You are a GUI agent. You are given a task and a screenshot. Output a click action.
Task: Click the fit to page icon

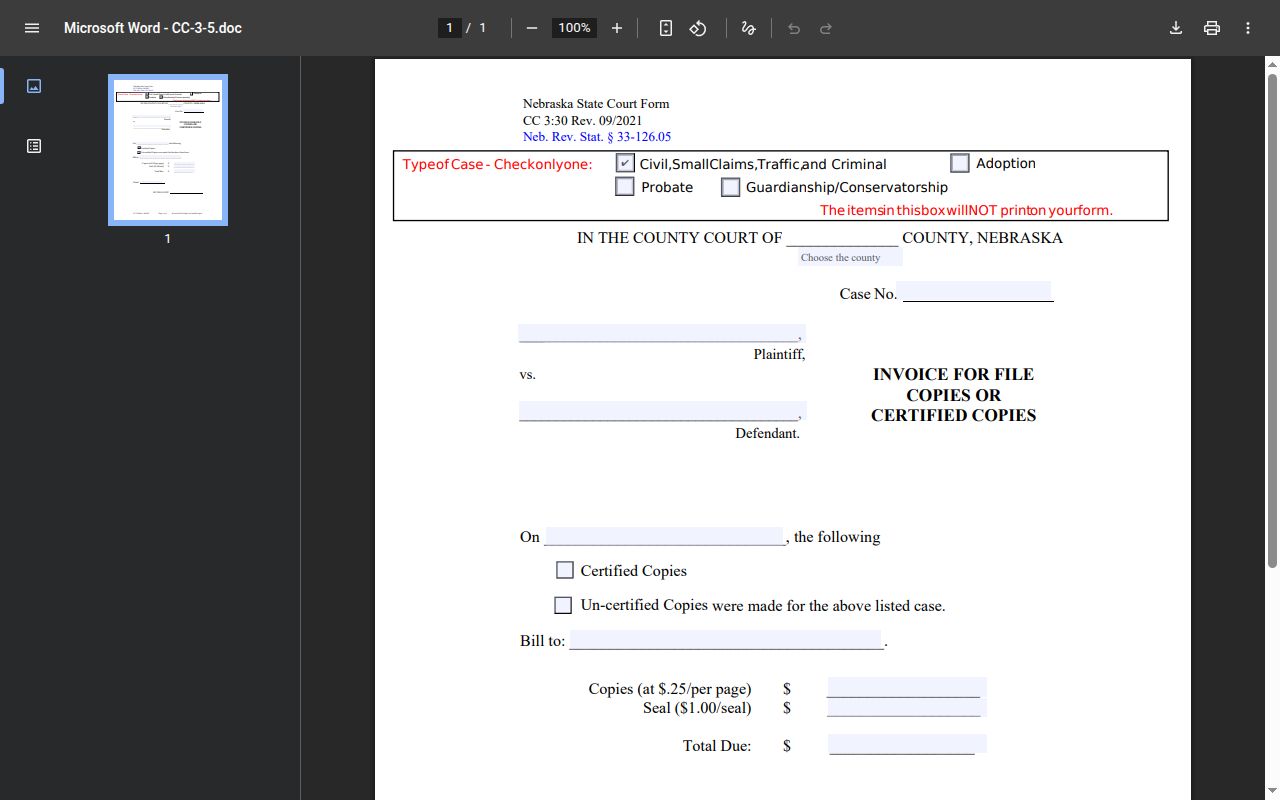[x=666, y=28]
